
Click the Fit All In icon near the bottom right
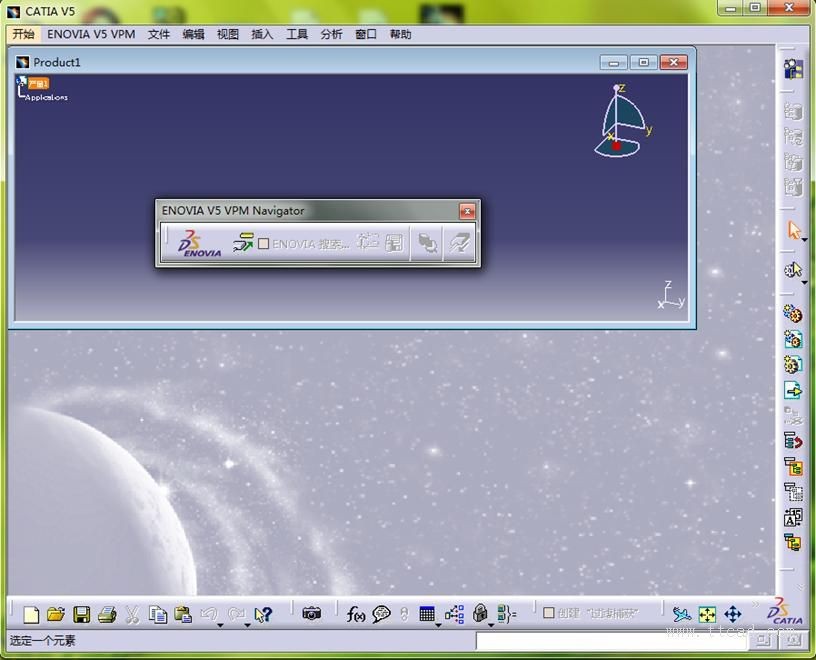pyautogui.click(x=706, y=614)
